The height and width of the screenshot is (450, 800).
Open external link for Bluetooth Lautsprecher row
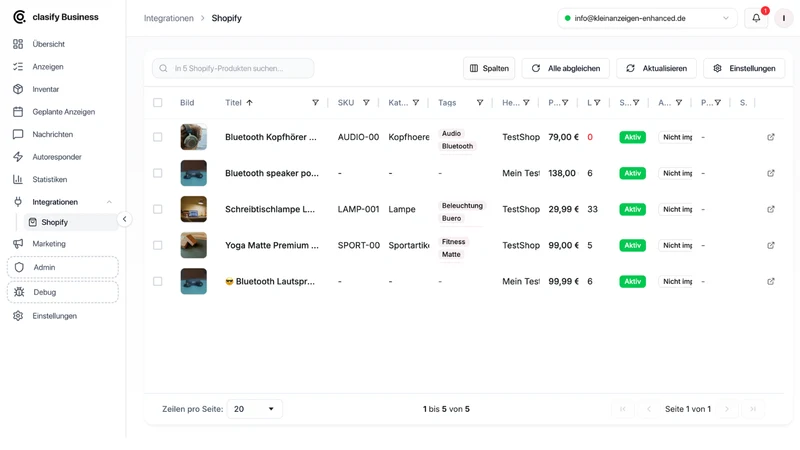770,281
